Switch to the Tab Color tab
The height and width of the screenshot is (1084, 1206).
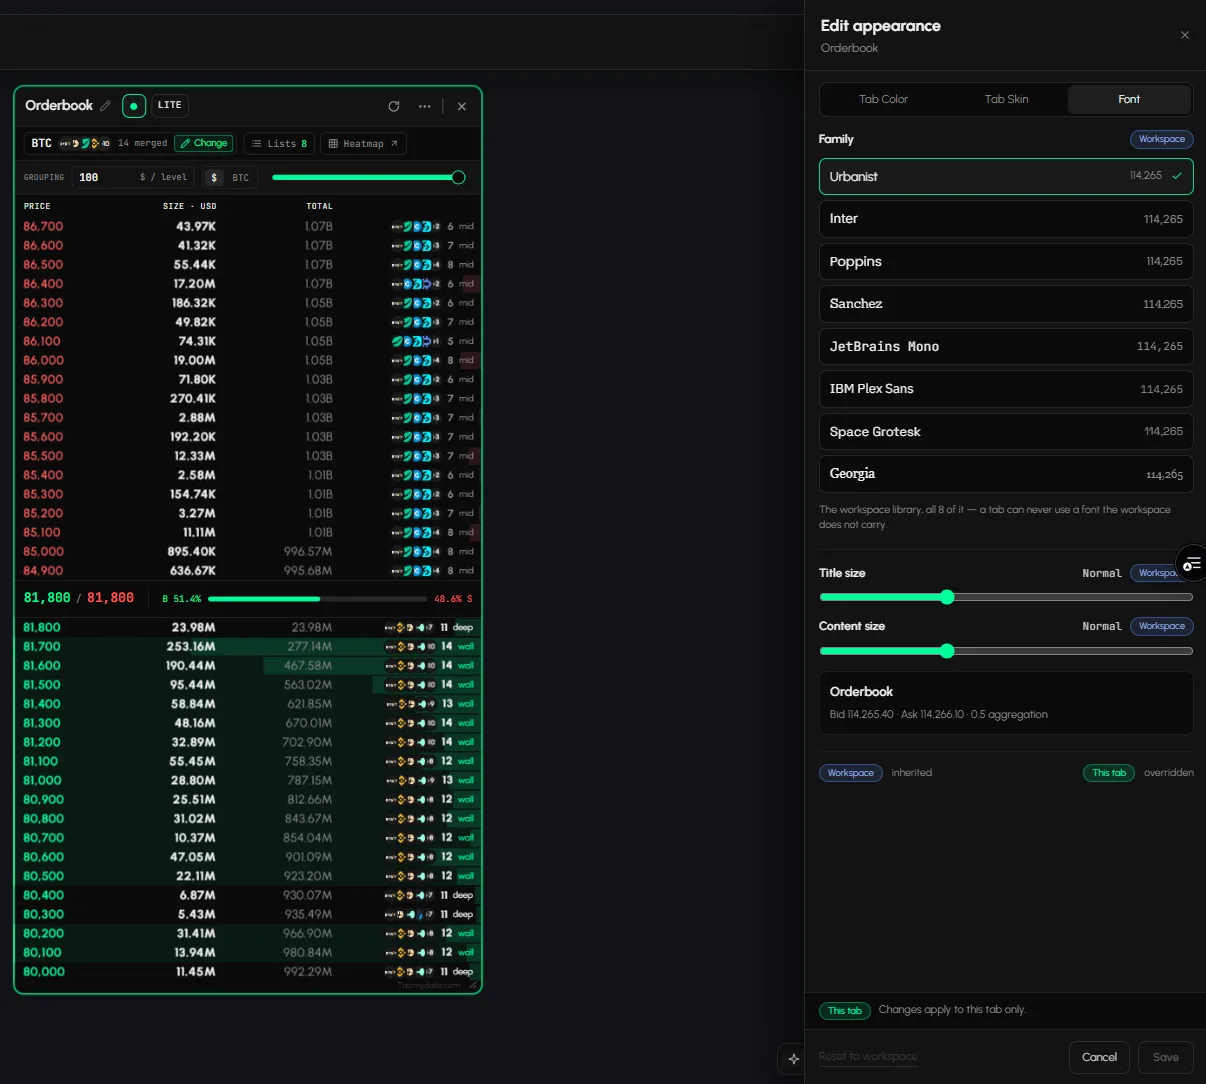click(883, 99)
